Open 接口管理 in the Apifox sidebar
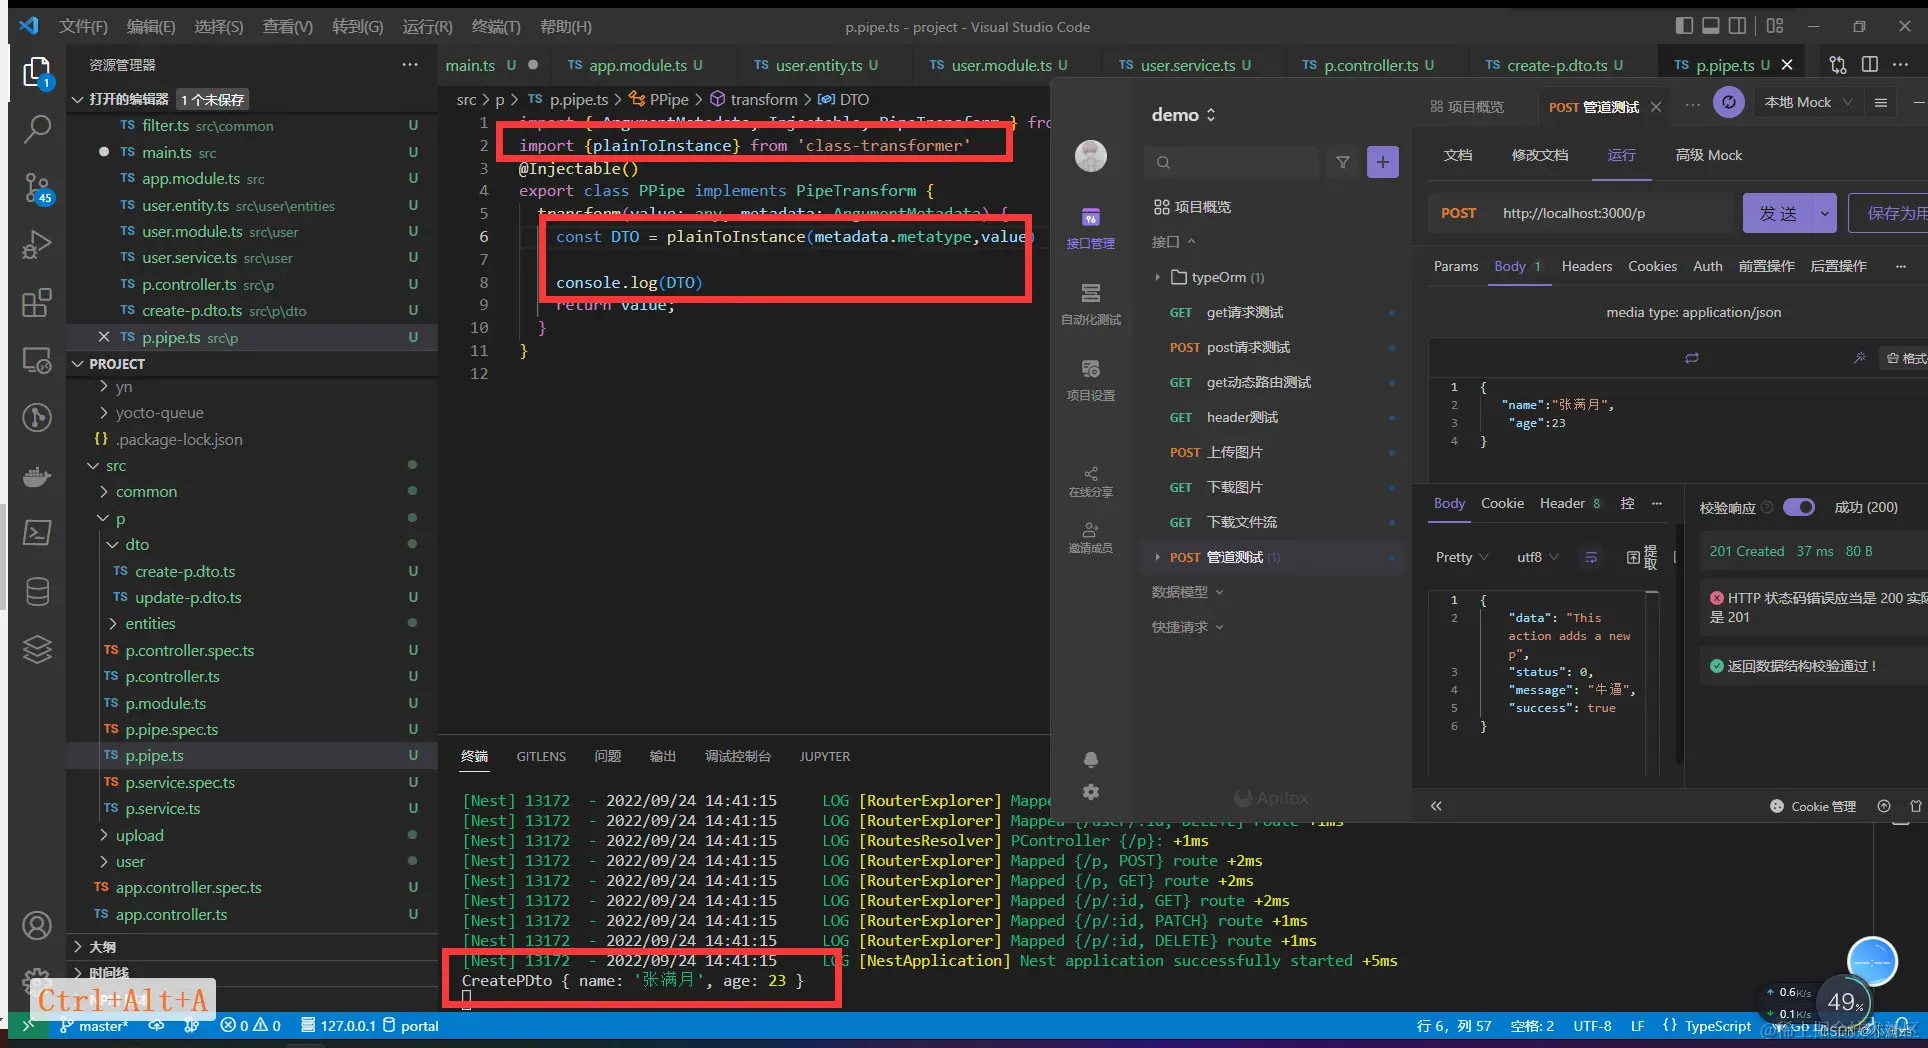This screenshot has width=1928, height=1048. (1090, 228)
